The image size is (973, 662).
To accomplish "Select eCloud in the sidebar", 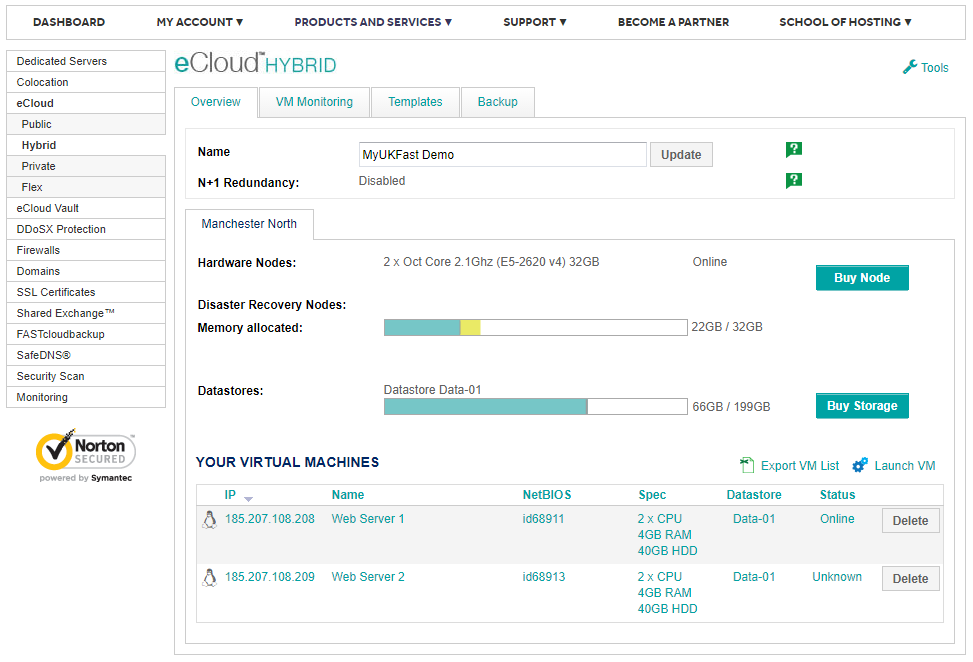I will (x=86, y=103).
